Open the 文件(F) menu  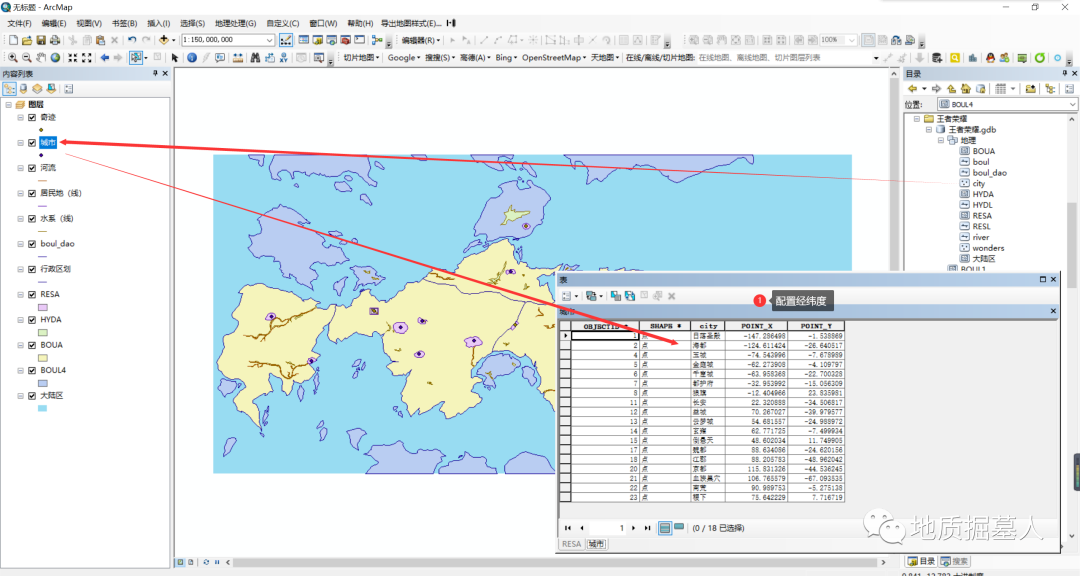tap(19, 23)
